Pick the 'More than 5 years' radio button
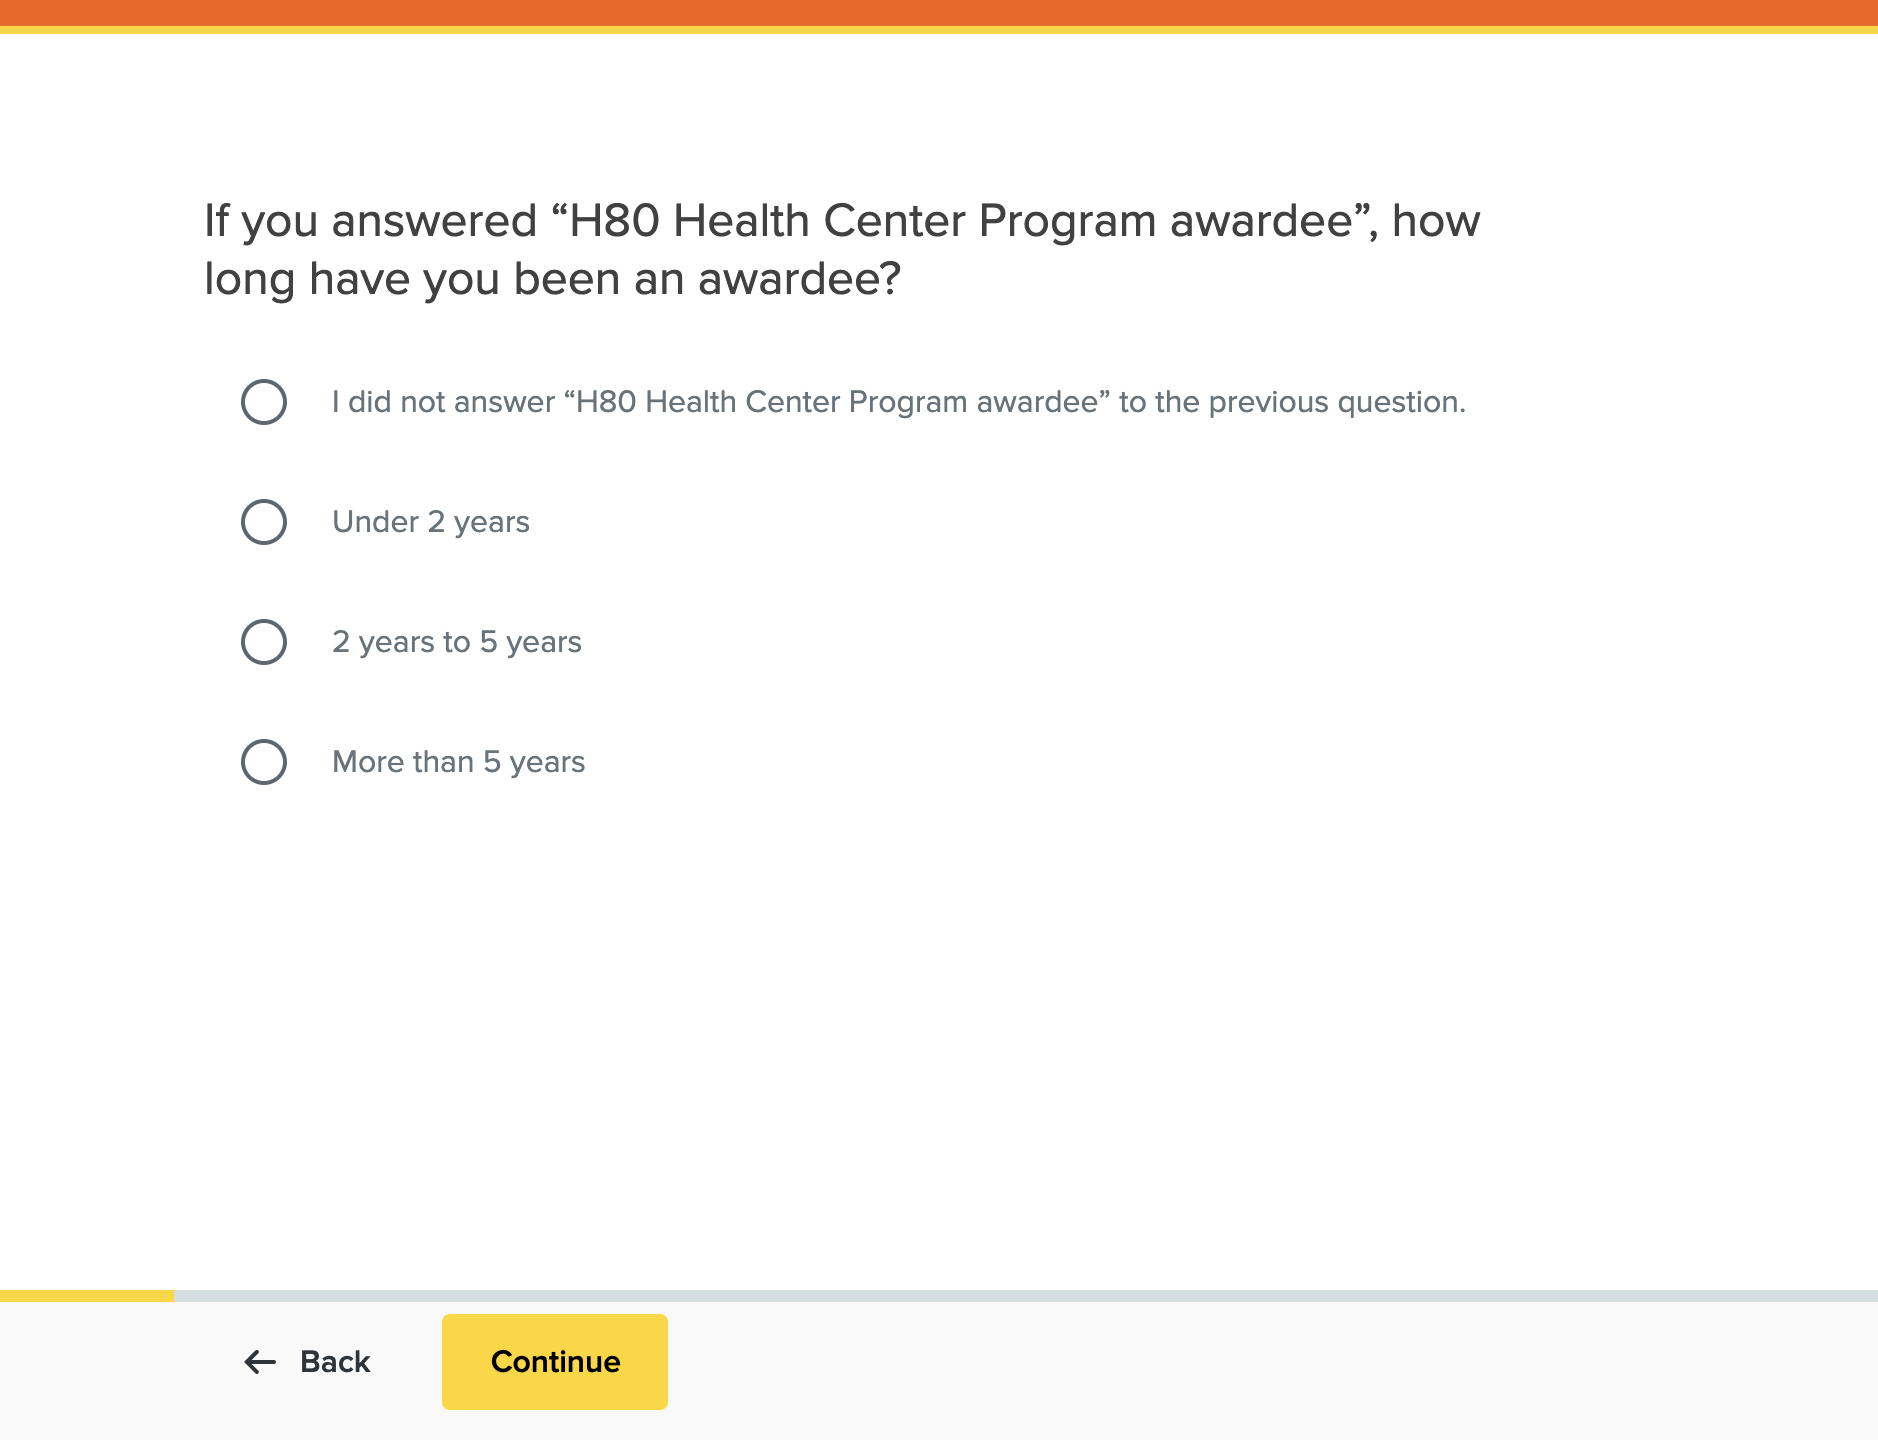Viewport: 1878px width, 1440px height. coord(264,762)
